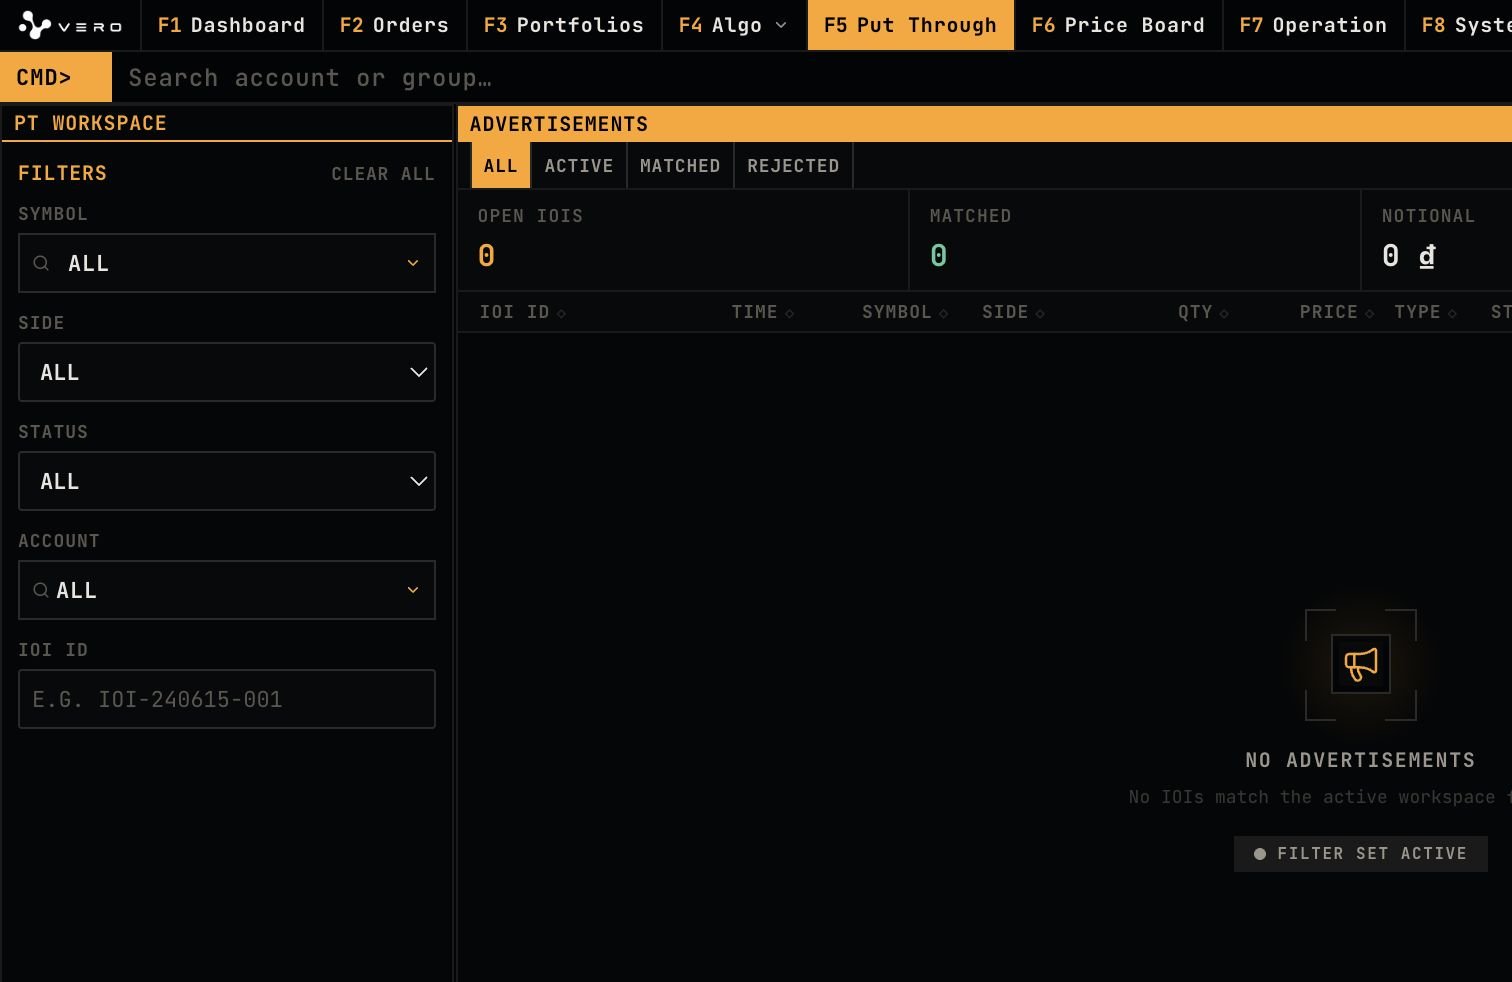Click the OPEN IOIS value 0
The image size is (1512, 982).
(x=486, y=256)
